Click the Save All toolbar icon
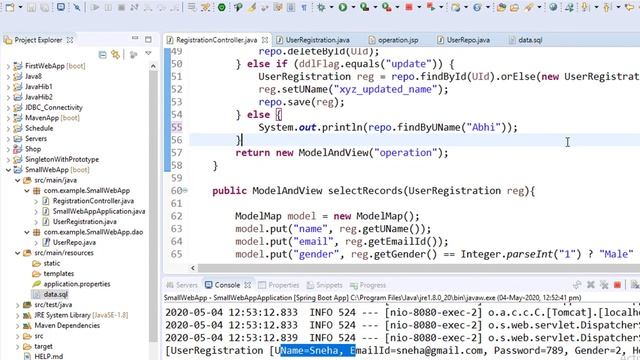 click(x=44, y=7)
